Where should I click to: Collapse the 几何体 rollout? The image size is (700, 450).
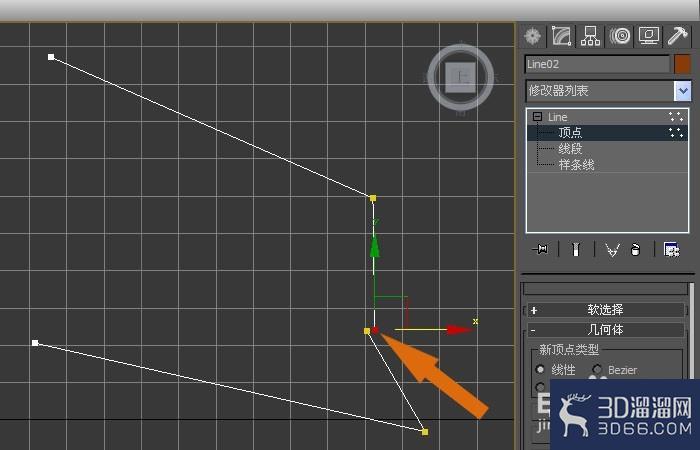coord(606,330)
